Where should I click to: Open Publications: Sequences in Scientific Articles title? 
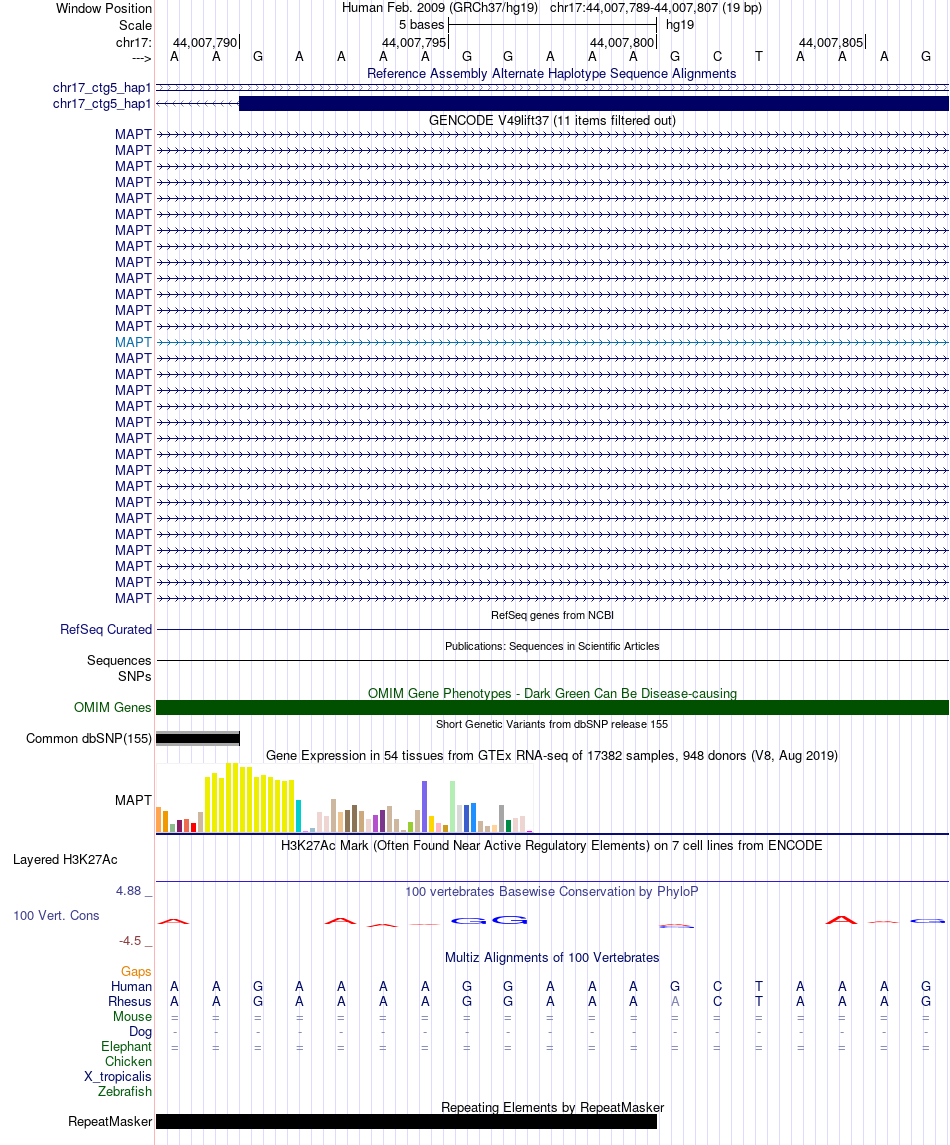point(552,646)
